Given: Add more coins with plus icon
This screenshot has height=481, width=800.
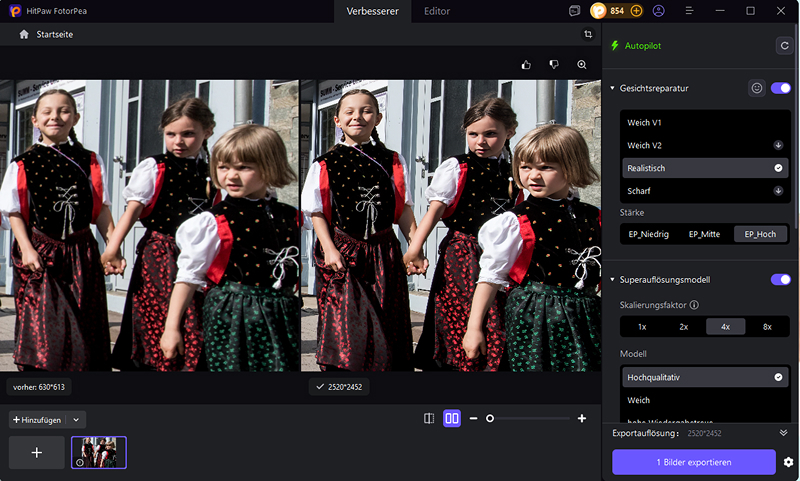Looking at the screenshot, I should pos(636,11).
